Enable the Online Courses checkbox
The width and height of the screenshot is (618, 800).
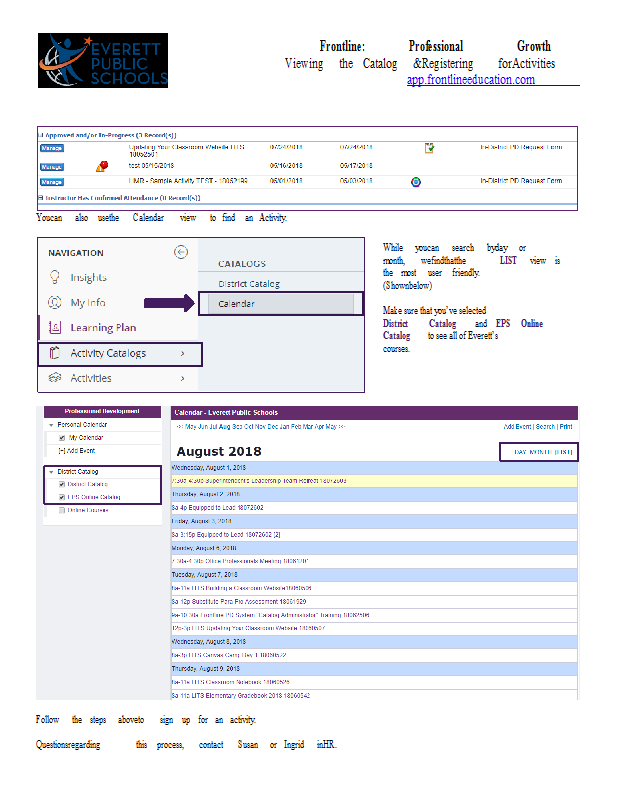click(x=62, y=510)
